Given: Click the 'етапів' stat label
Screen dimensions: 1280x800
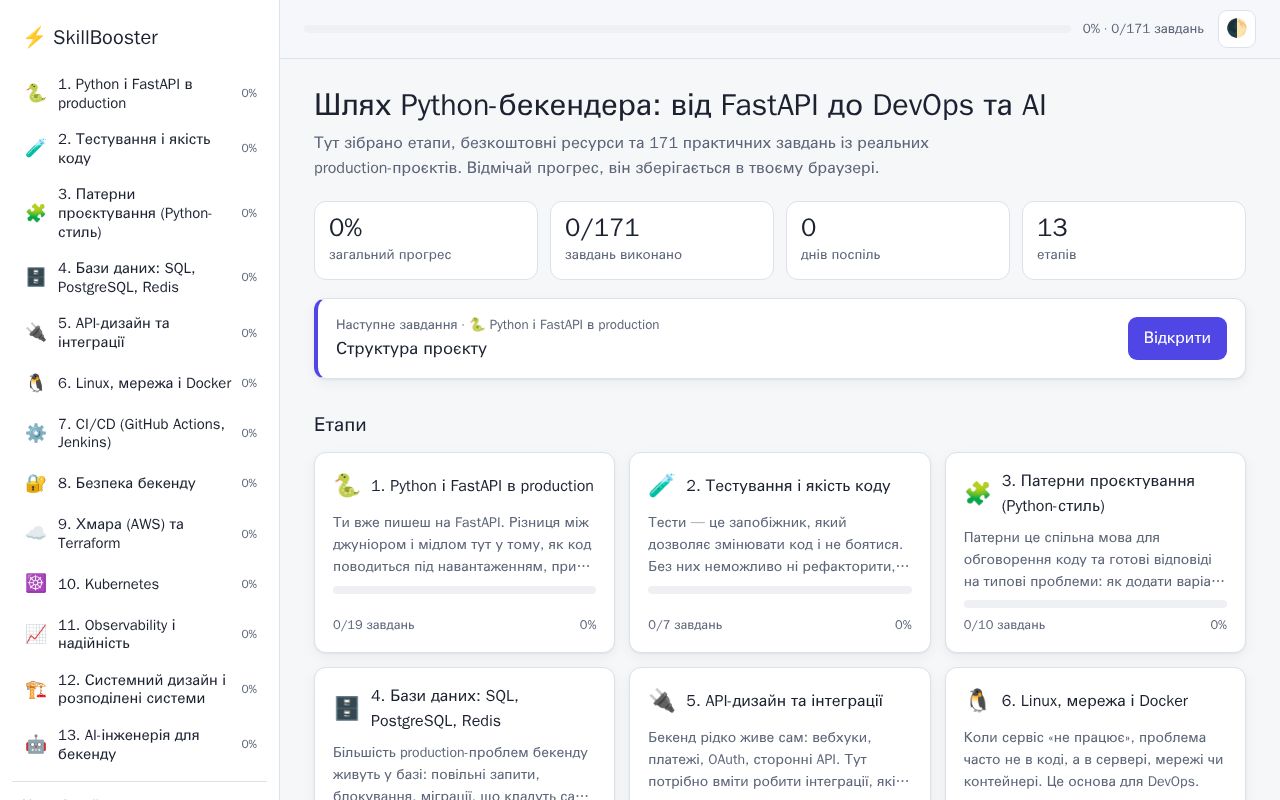Looking at the screenshot, I should click(1057, 255).
